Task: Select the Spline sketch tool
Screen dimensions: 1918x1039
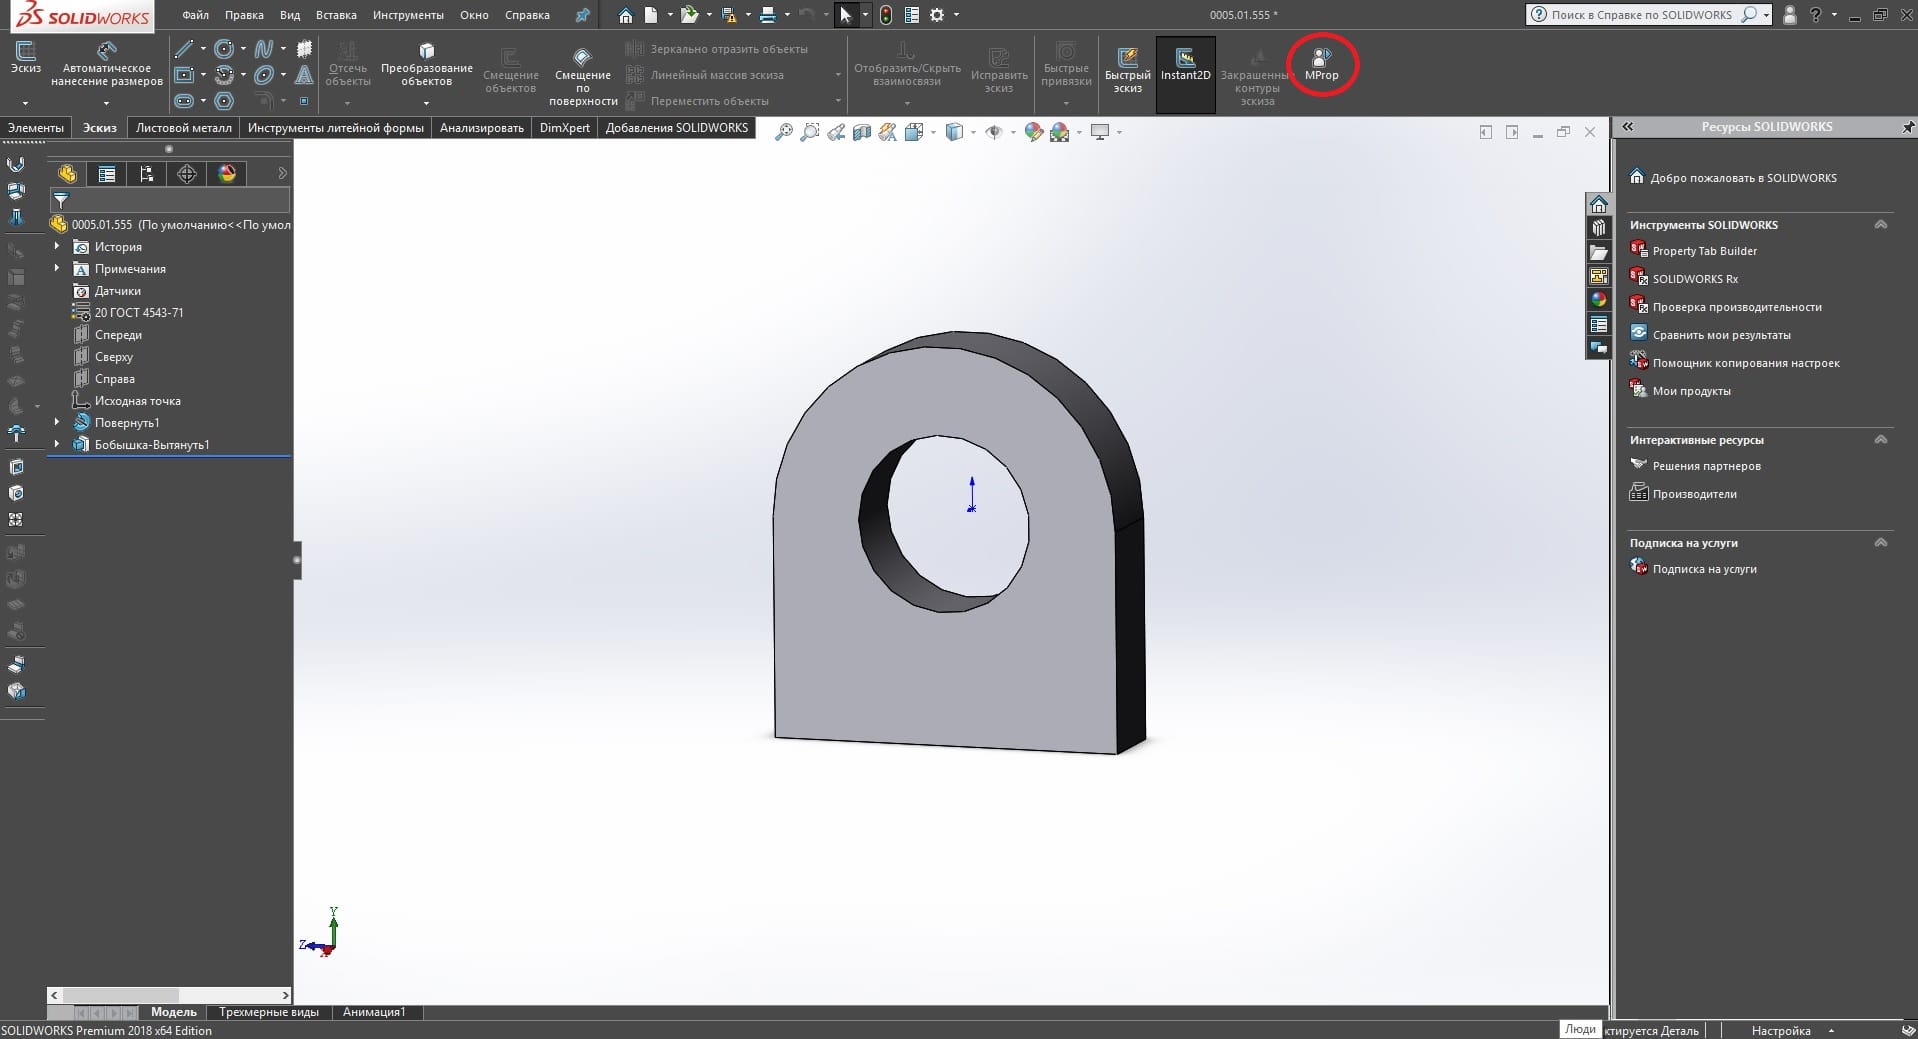Action: [x=264, y=49]
